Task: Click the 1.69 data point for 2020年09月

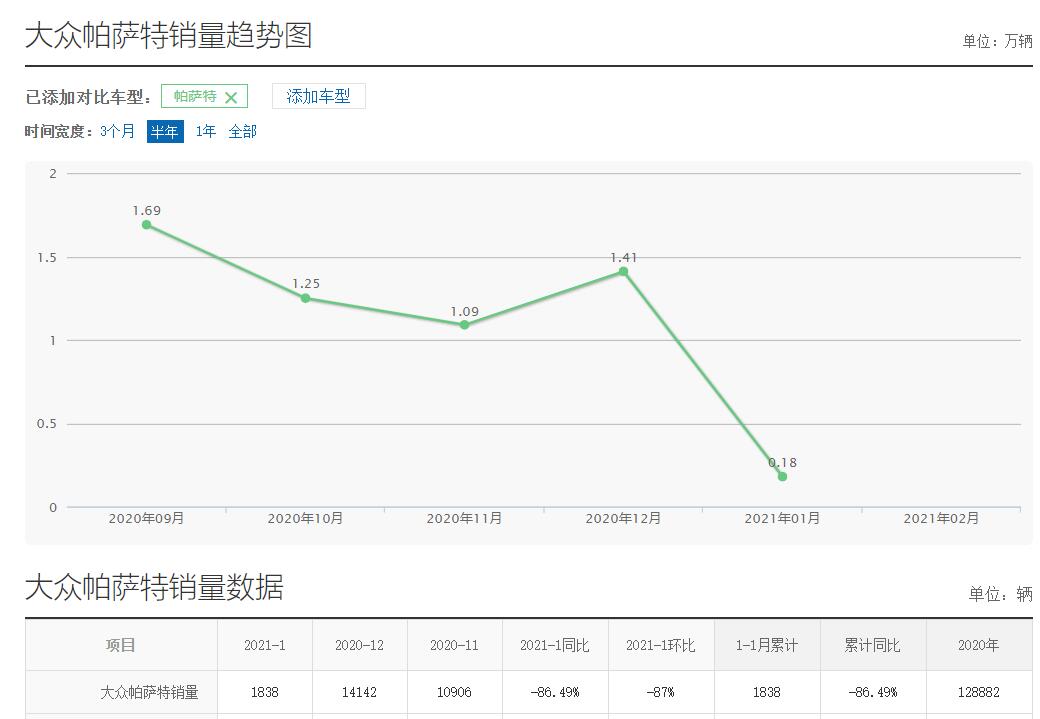Action: 147,225
